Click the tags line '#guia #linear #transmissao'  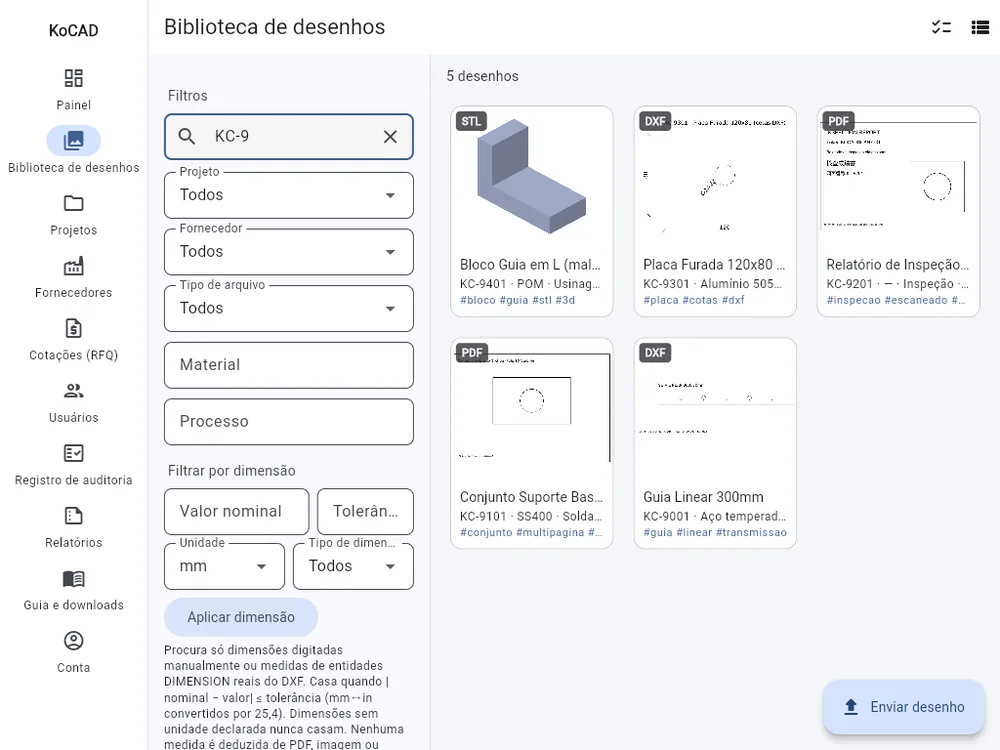pos(715,533)
